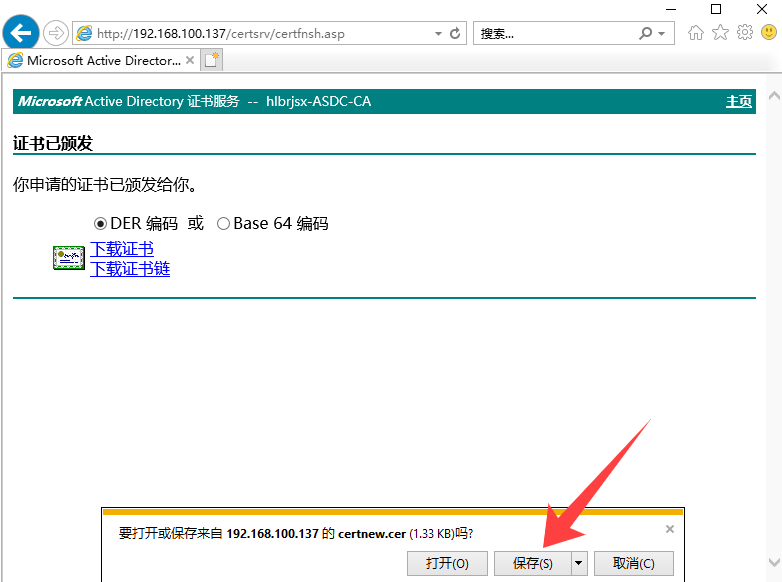Click the browser Forward arrow button

[x=55, y=33]
